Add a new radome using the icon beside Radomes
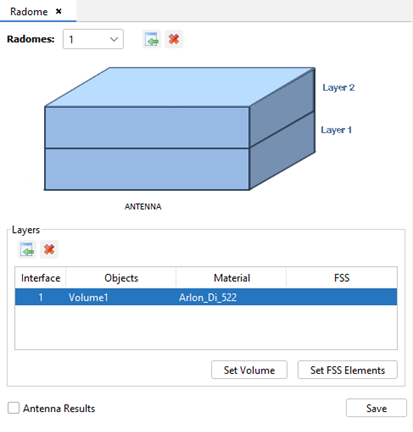The width and height of the screenshot is (413, 432). tap(152, 39)
